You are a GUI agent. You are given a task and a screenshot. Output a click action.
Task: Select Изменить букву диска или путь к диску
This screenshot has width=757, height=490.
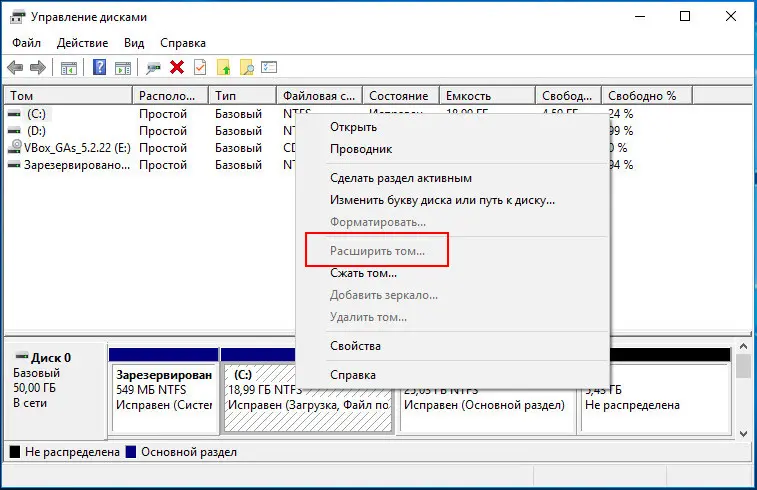(452, 200)
